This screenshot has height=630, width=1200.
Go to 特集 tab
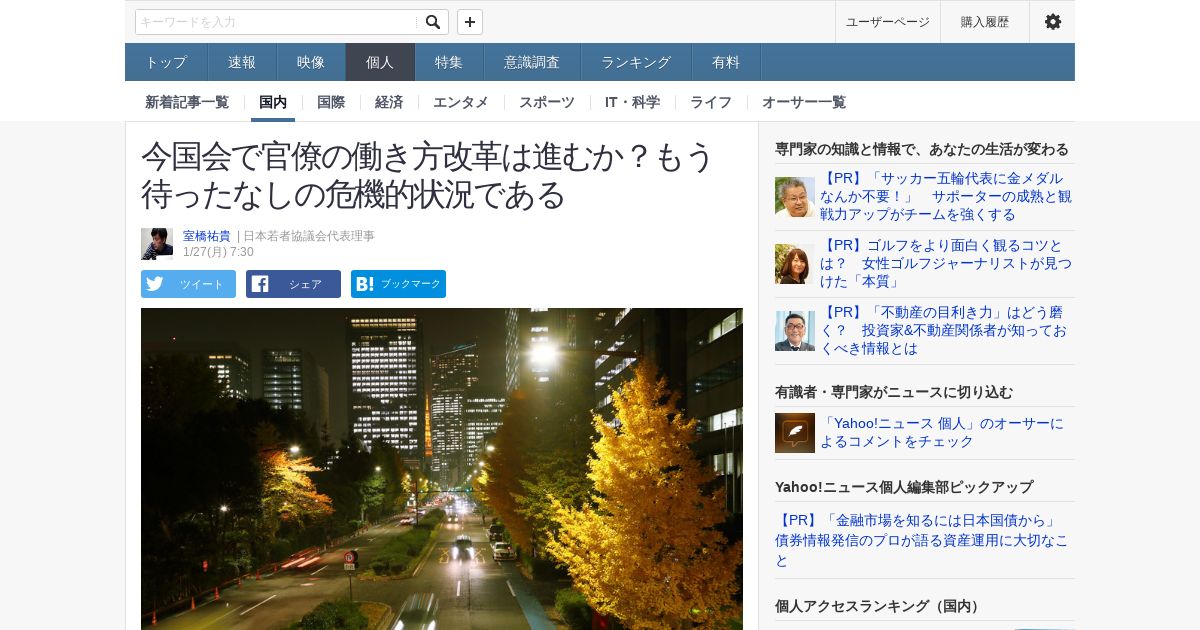(x=449, y=62)
